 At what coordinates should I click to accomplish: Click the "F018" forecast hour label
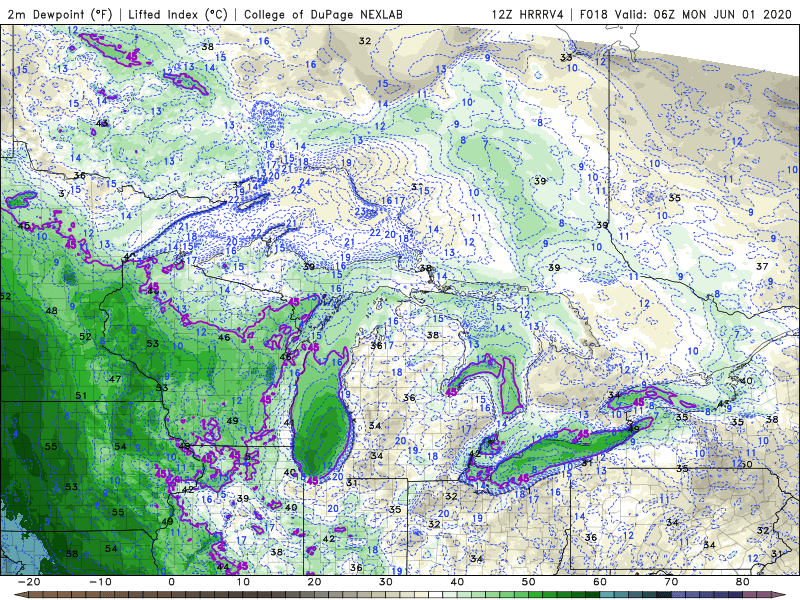click(594, 14)
